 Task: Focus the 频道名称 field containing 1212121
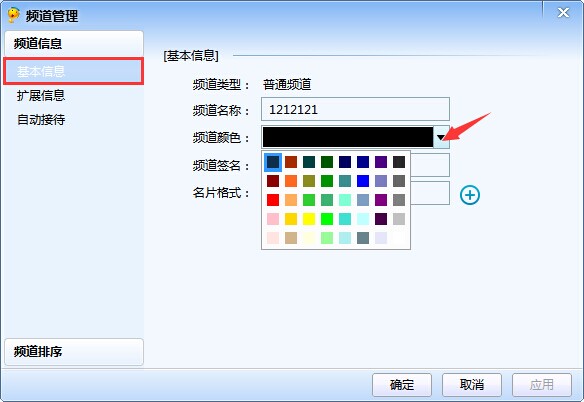click(x=355, y=109)
